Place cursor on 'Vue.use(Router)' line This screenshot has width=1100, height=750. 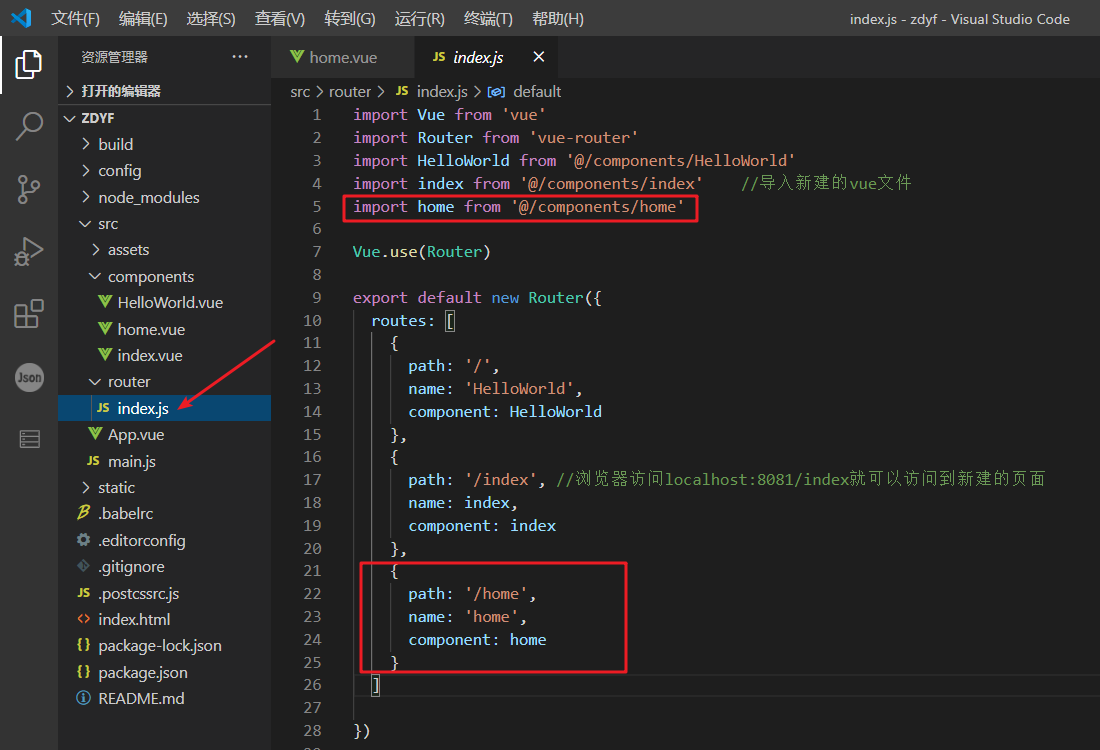422,252
